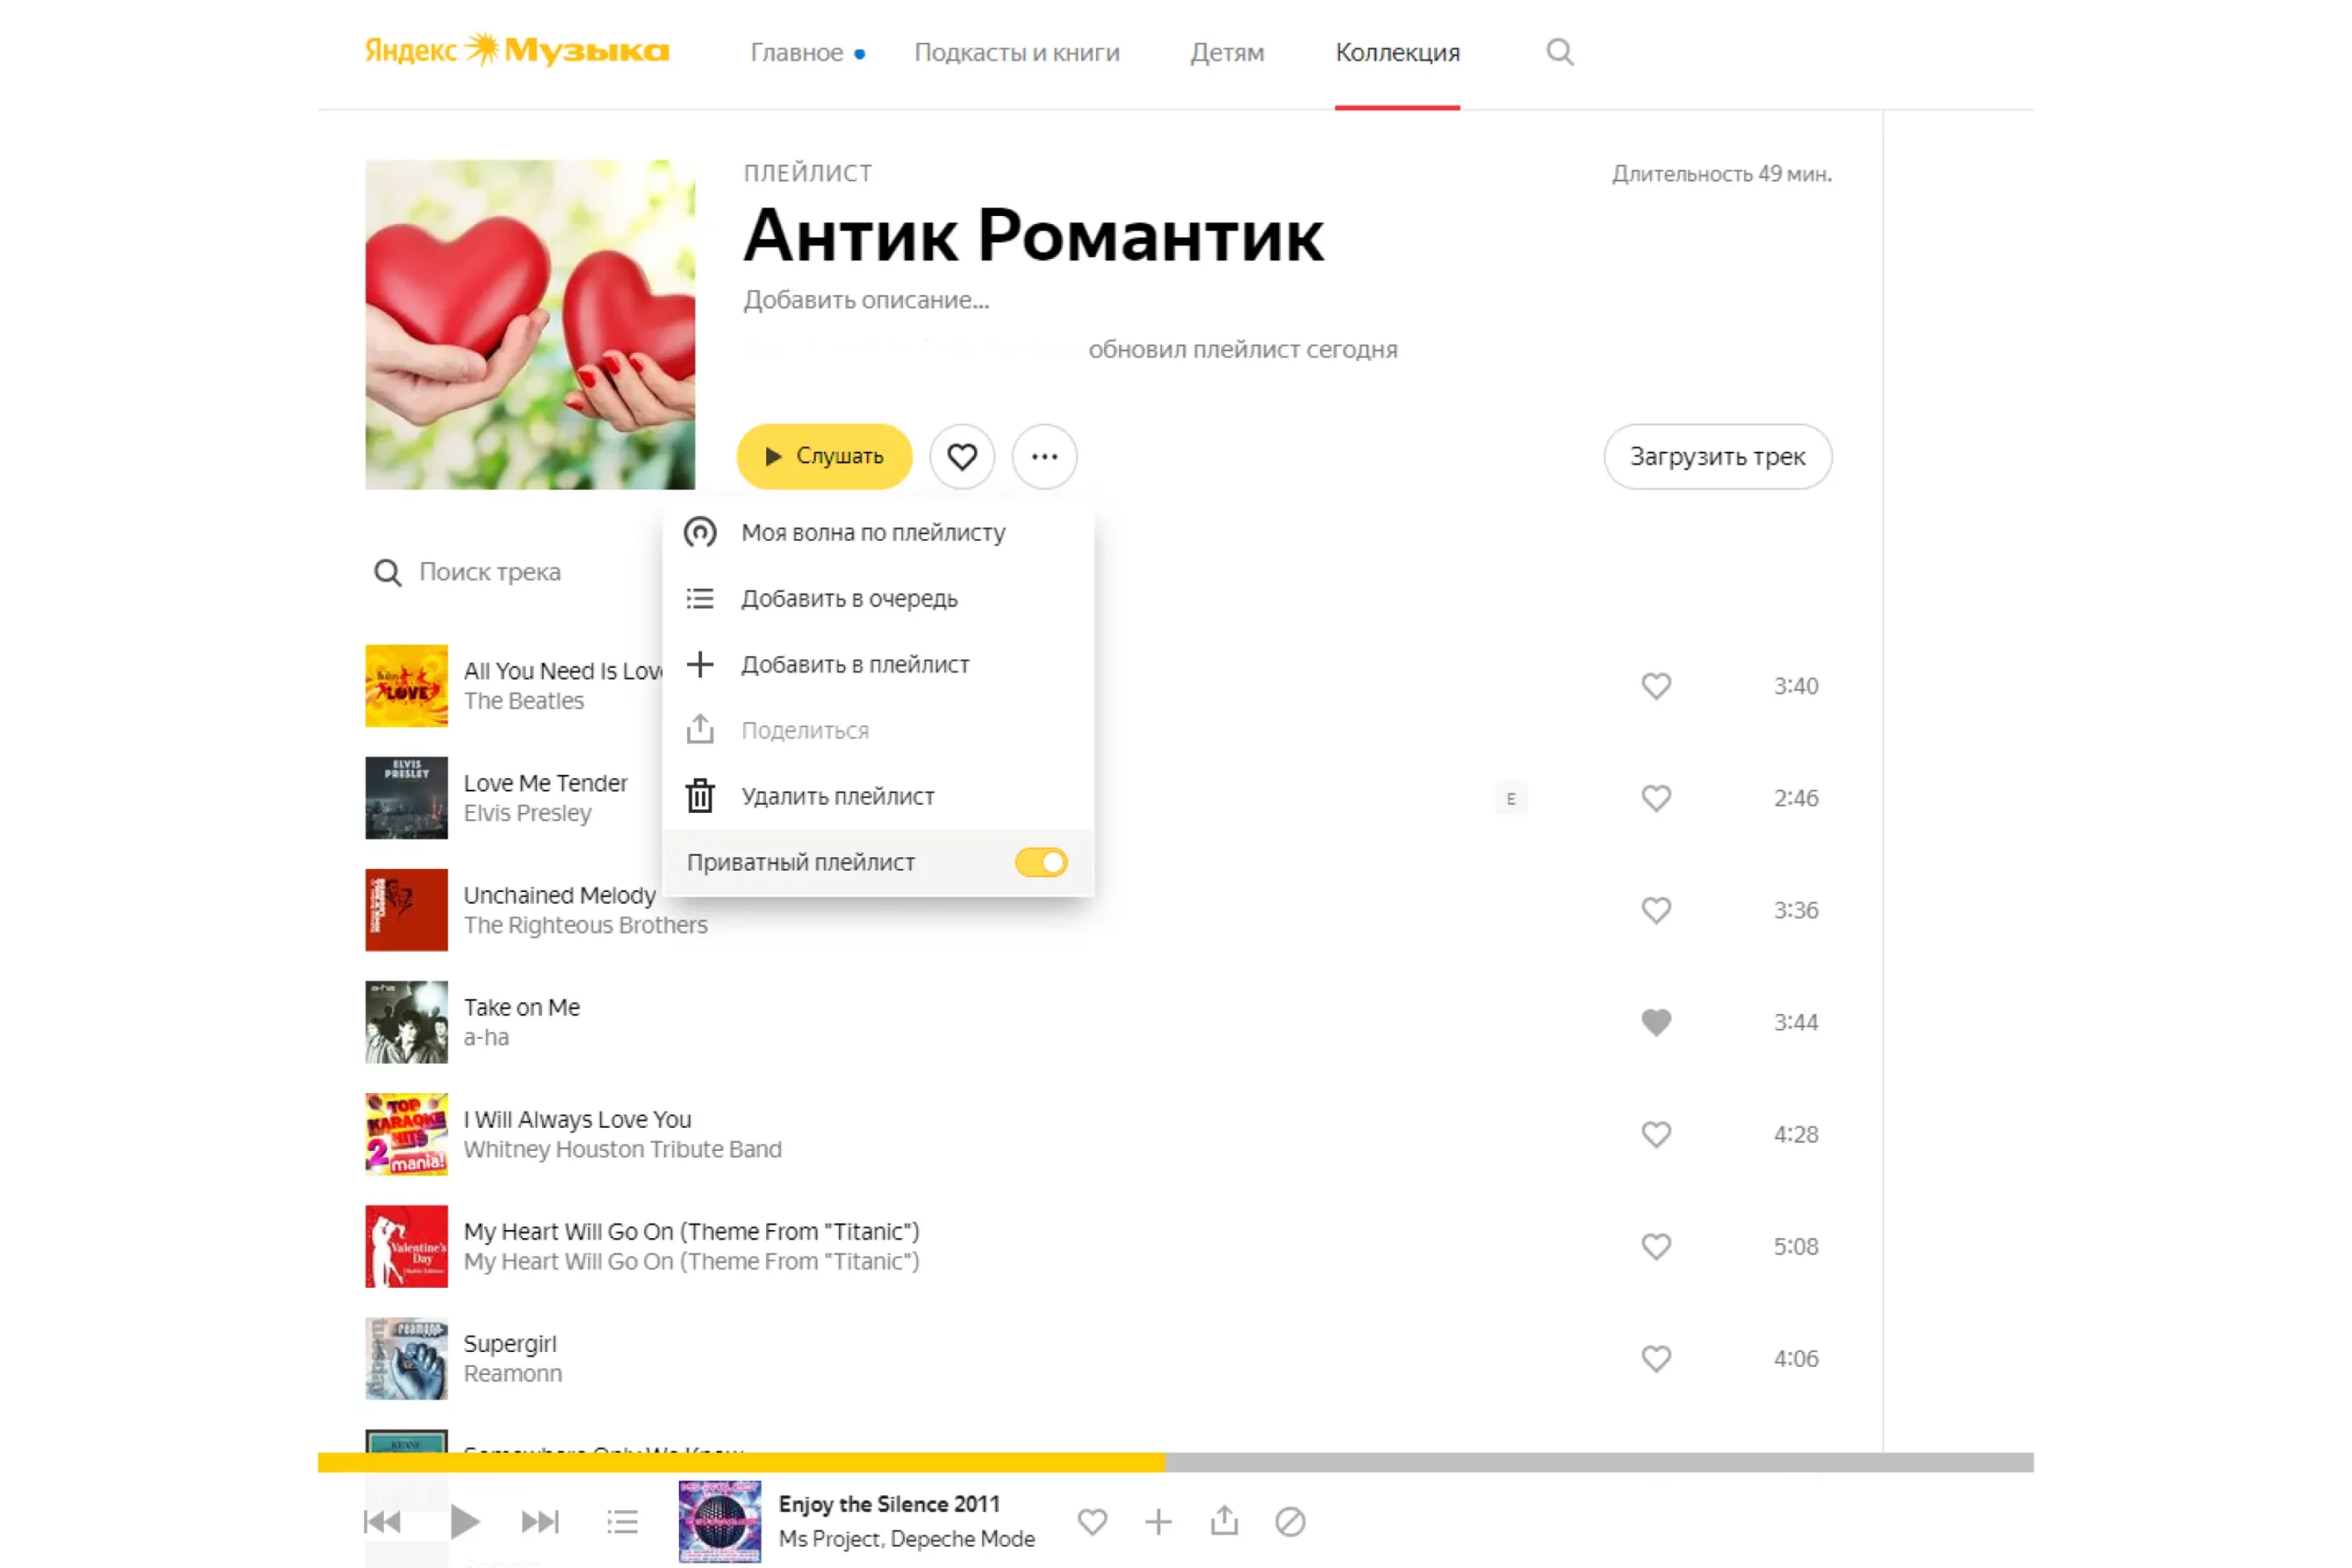Viewport: 2352px width, 1568px height.
Task: Share current track from the player bar
Action: (x=1224, y=1521)
